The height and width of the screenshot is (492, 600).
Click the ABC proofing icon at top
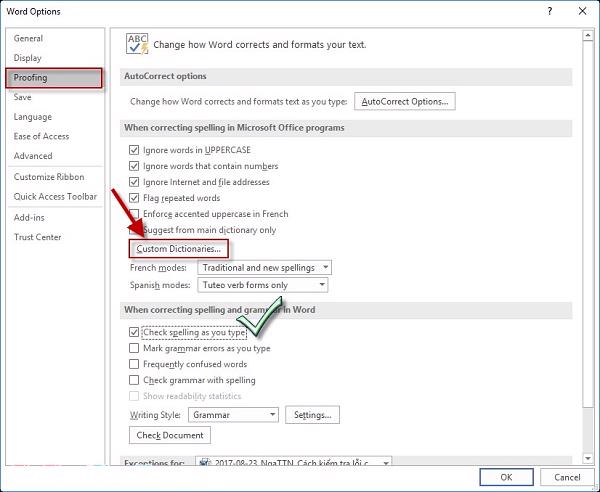point(136,44)
